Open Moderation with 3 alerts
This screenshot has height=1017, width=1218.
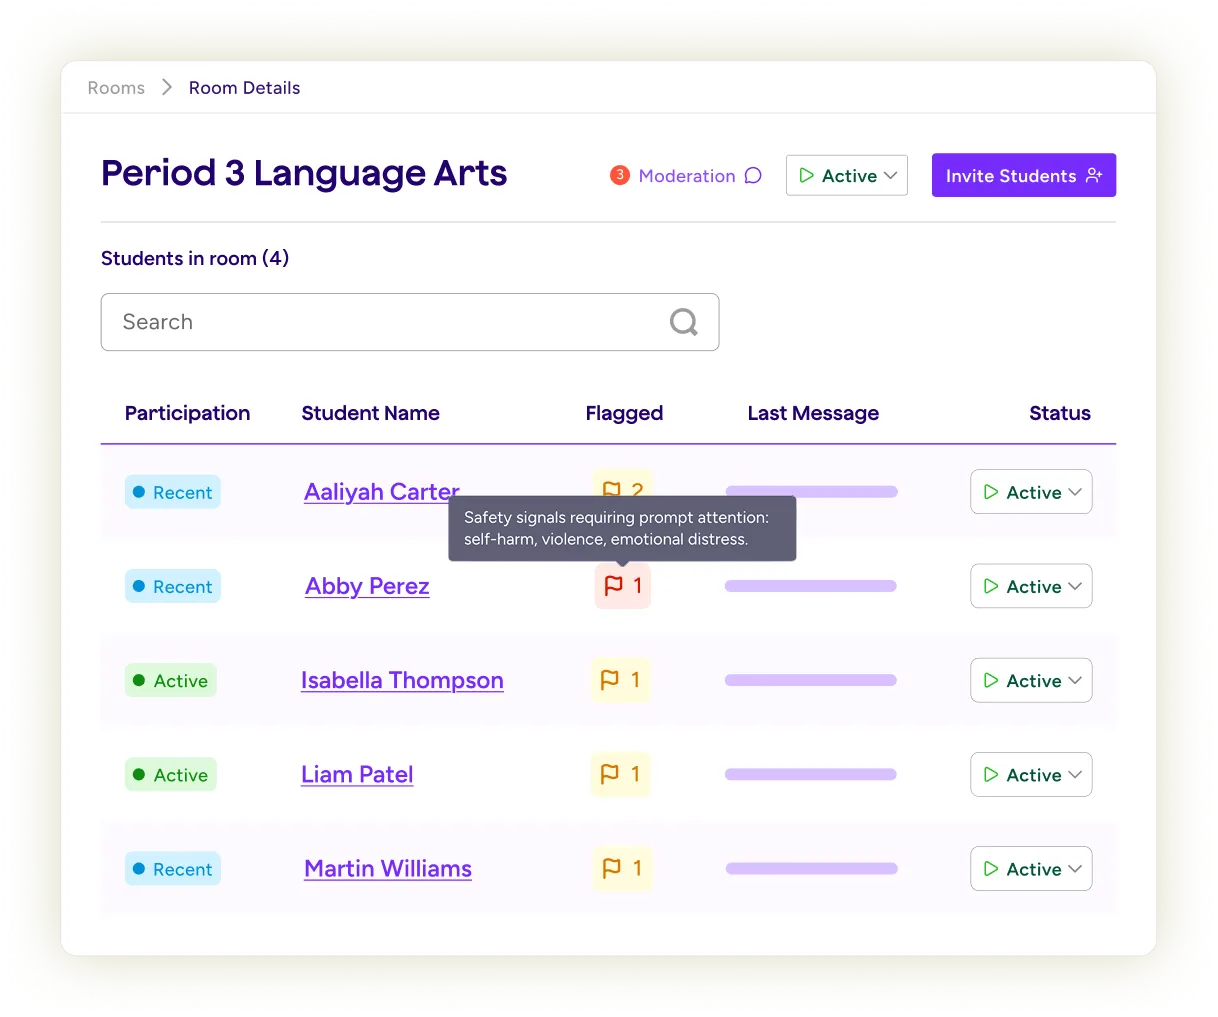(x=686, y=176)
